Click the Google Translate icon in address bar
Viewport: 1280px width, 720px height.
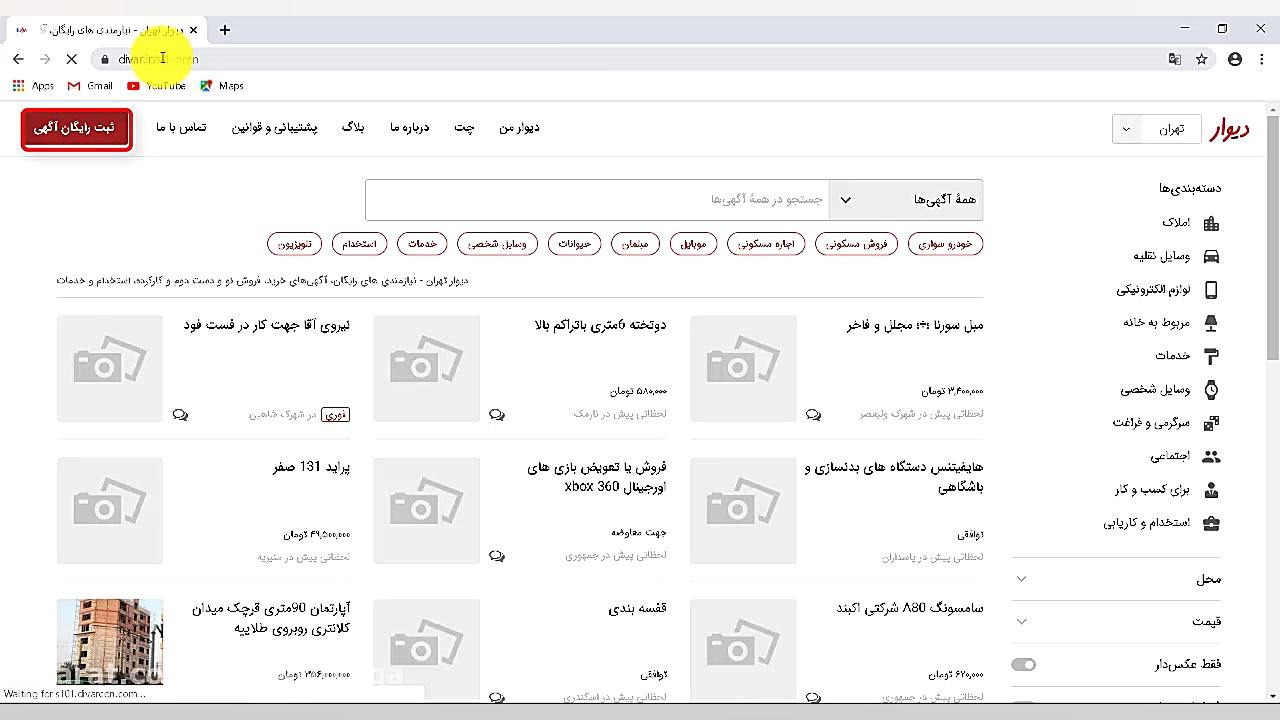coord(1174,59)
